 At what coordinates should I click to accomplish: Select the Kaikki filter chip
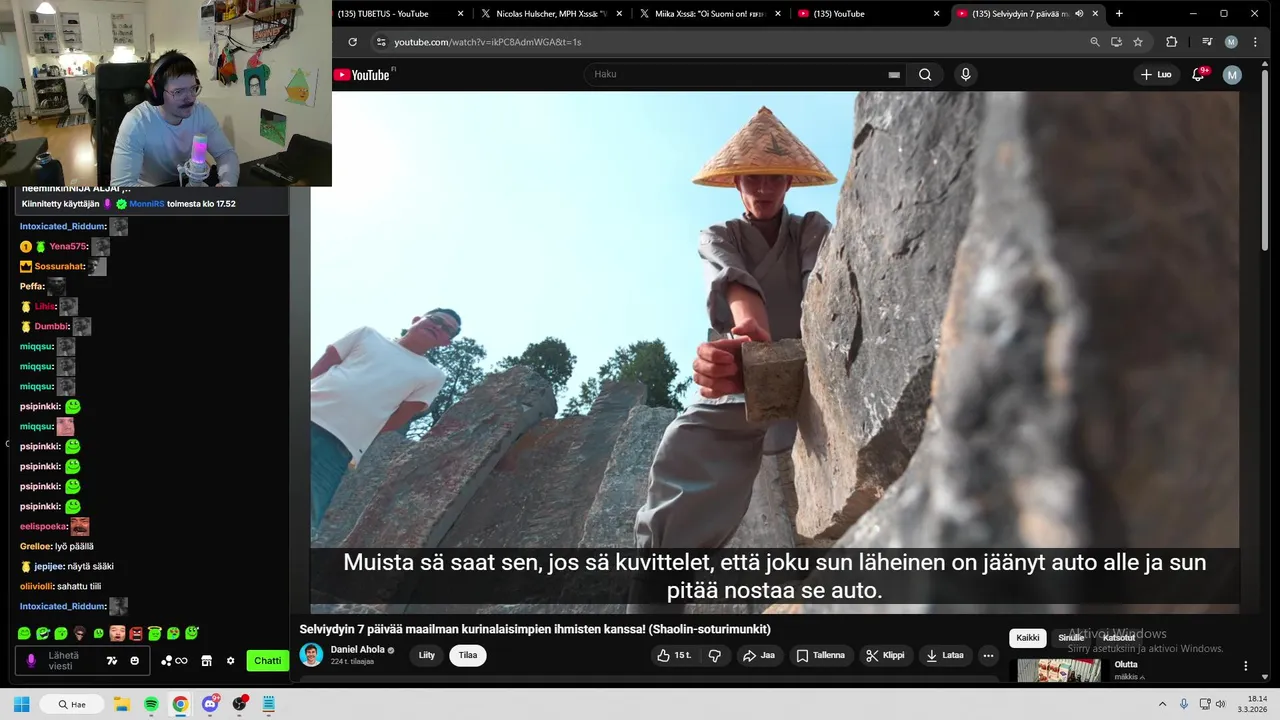(x=1027, y=638)
